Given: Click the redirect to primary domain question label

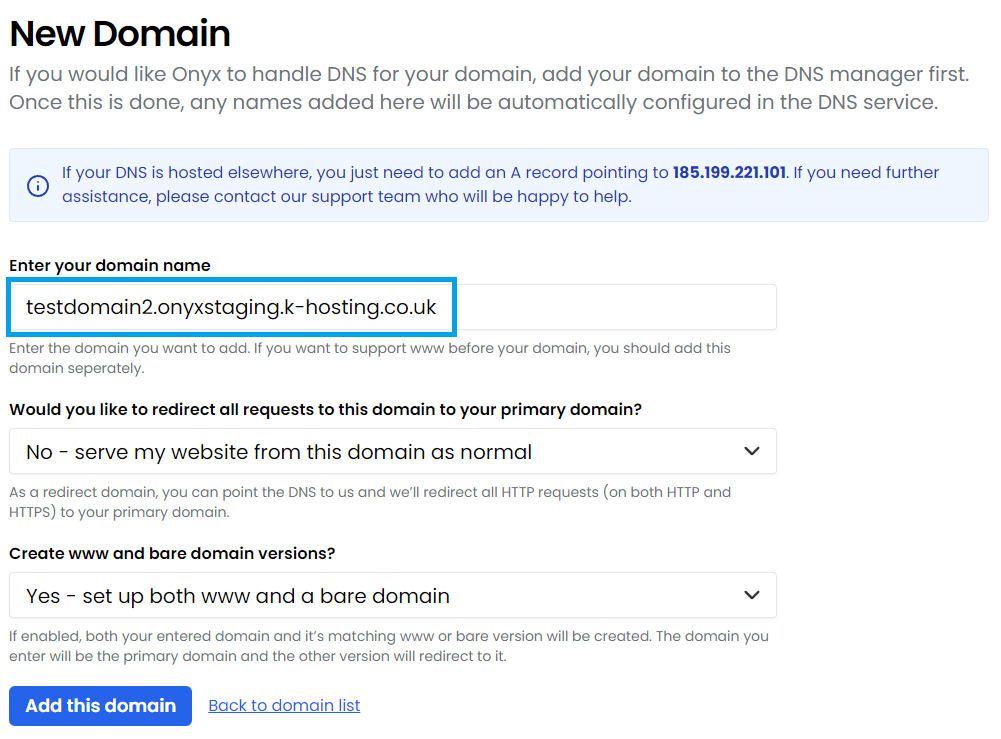Looking at the screenshot, I should tap(326, 410).
